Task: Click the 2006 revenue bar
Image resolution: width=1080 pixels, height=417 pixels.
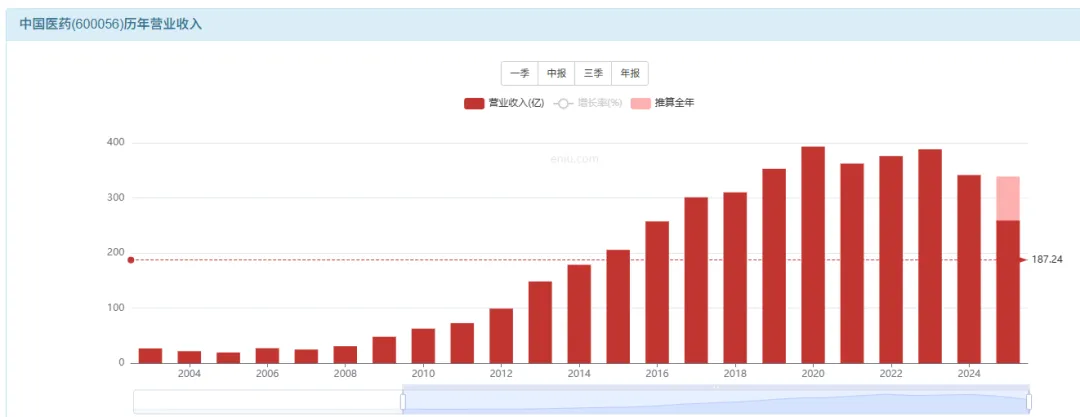Action: coord(267,356)
